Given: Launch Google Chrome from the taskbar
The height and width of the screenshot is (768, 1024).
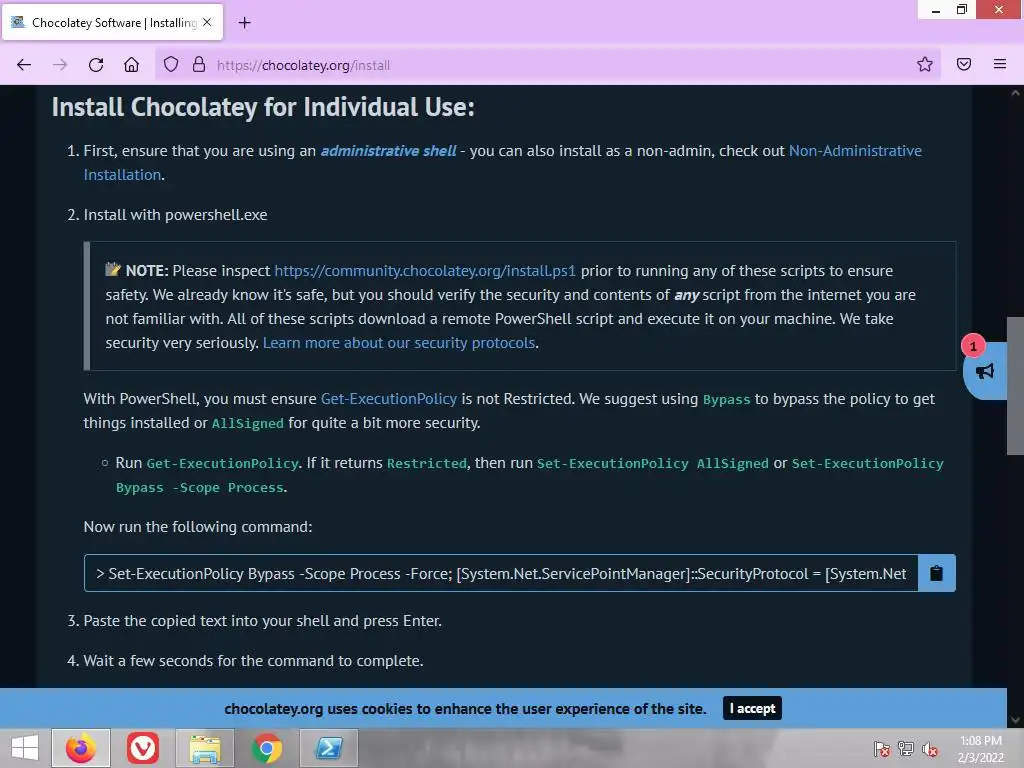Looking at the screenshot, I should pos(266,748).
